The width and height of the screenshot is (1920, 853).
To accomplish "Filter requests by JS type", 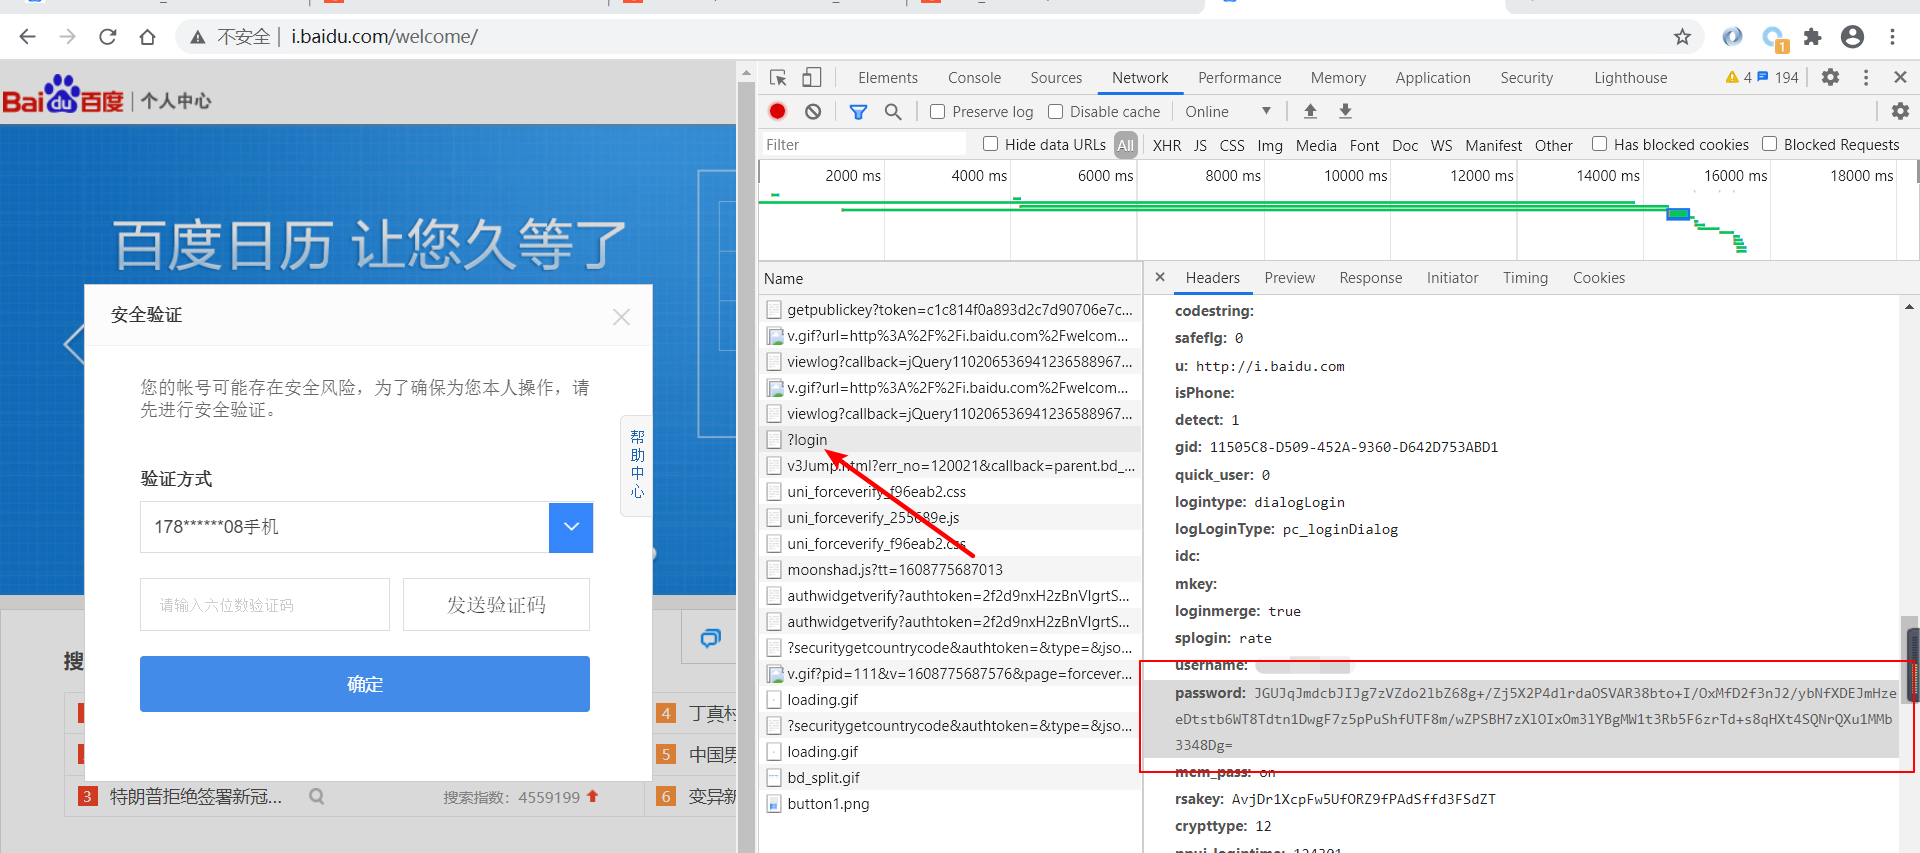I will [x=1200, y=145].
